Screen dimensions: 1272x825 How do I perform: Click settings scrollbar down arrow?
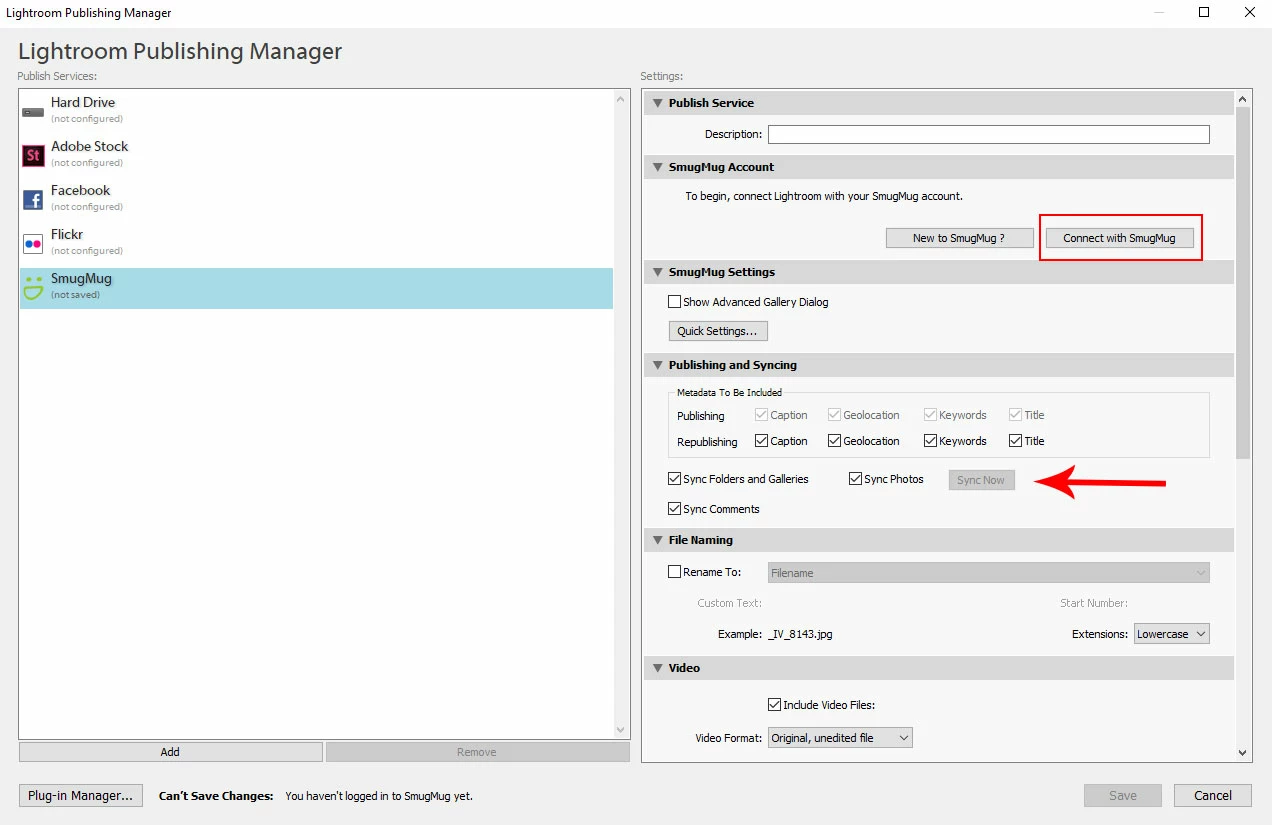point(1244,753)
